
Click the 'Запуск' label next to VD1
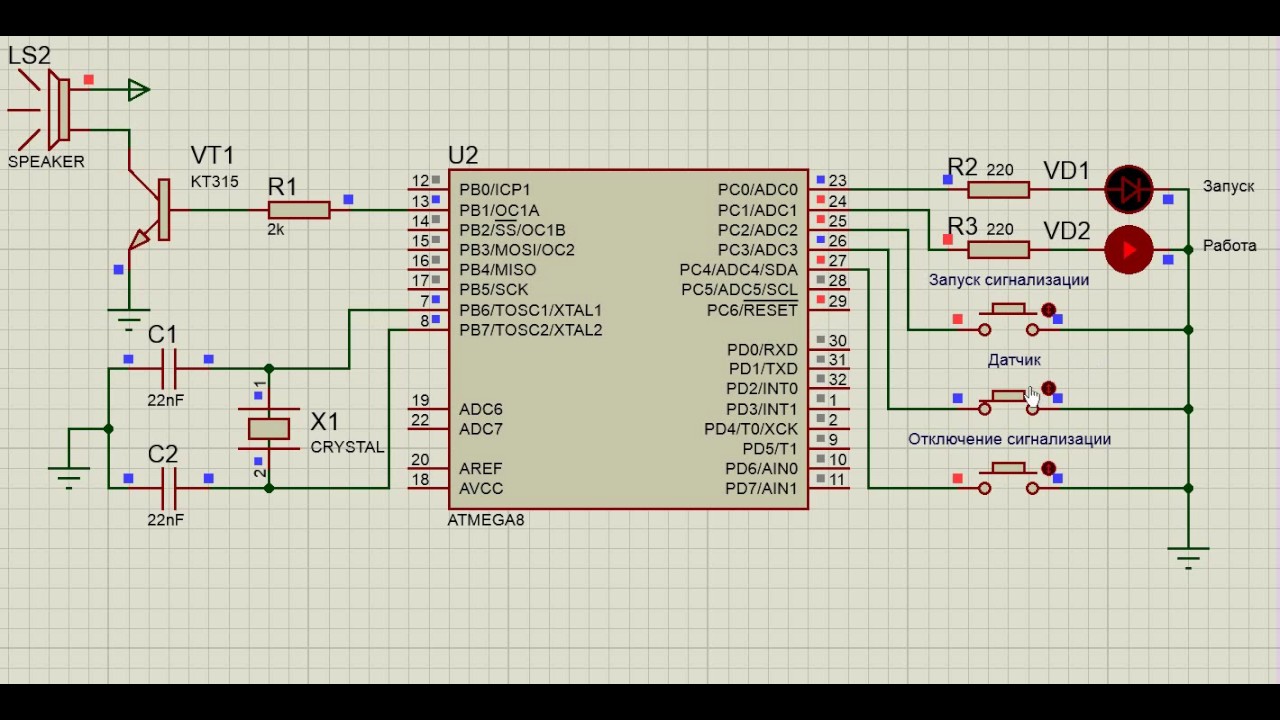1228,187
